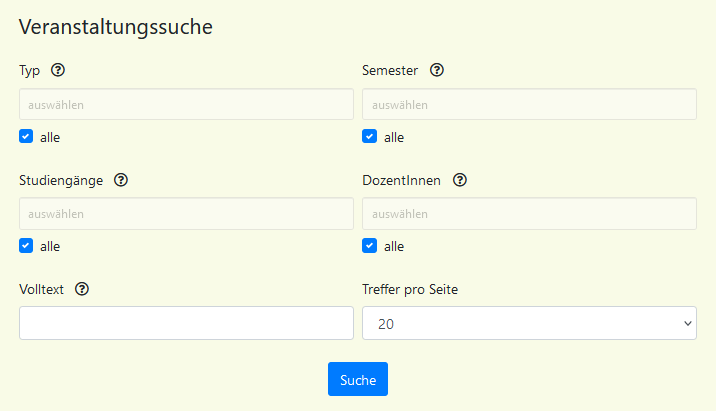Untick the 'alle' checkbox under DozentInnen
This screenshot has height=411, width=716.
[369, 246]
